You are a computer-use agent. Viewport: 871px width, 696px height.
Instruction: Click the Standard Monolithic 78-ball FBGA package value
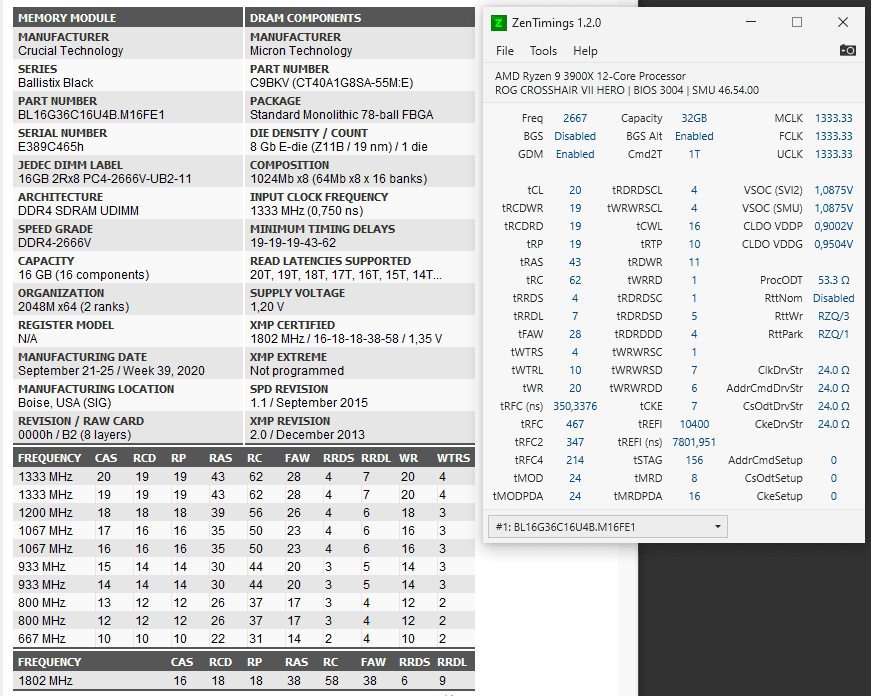(342, 115)
